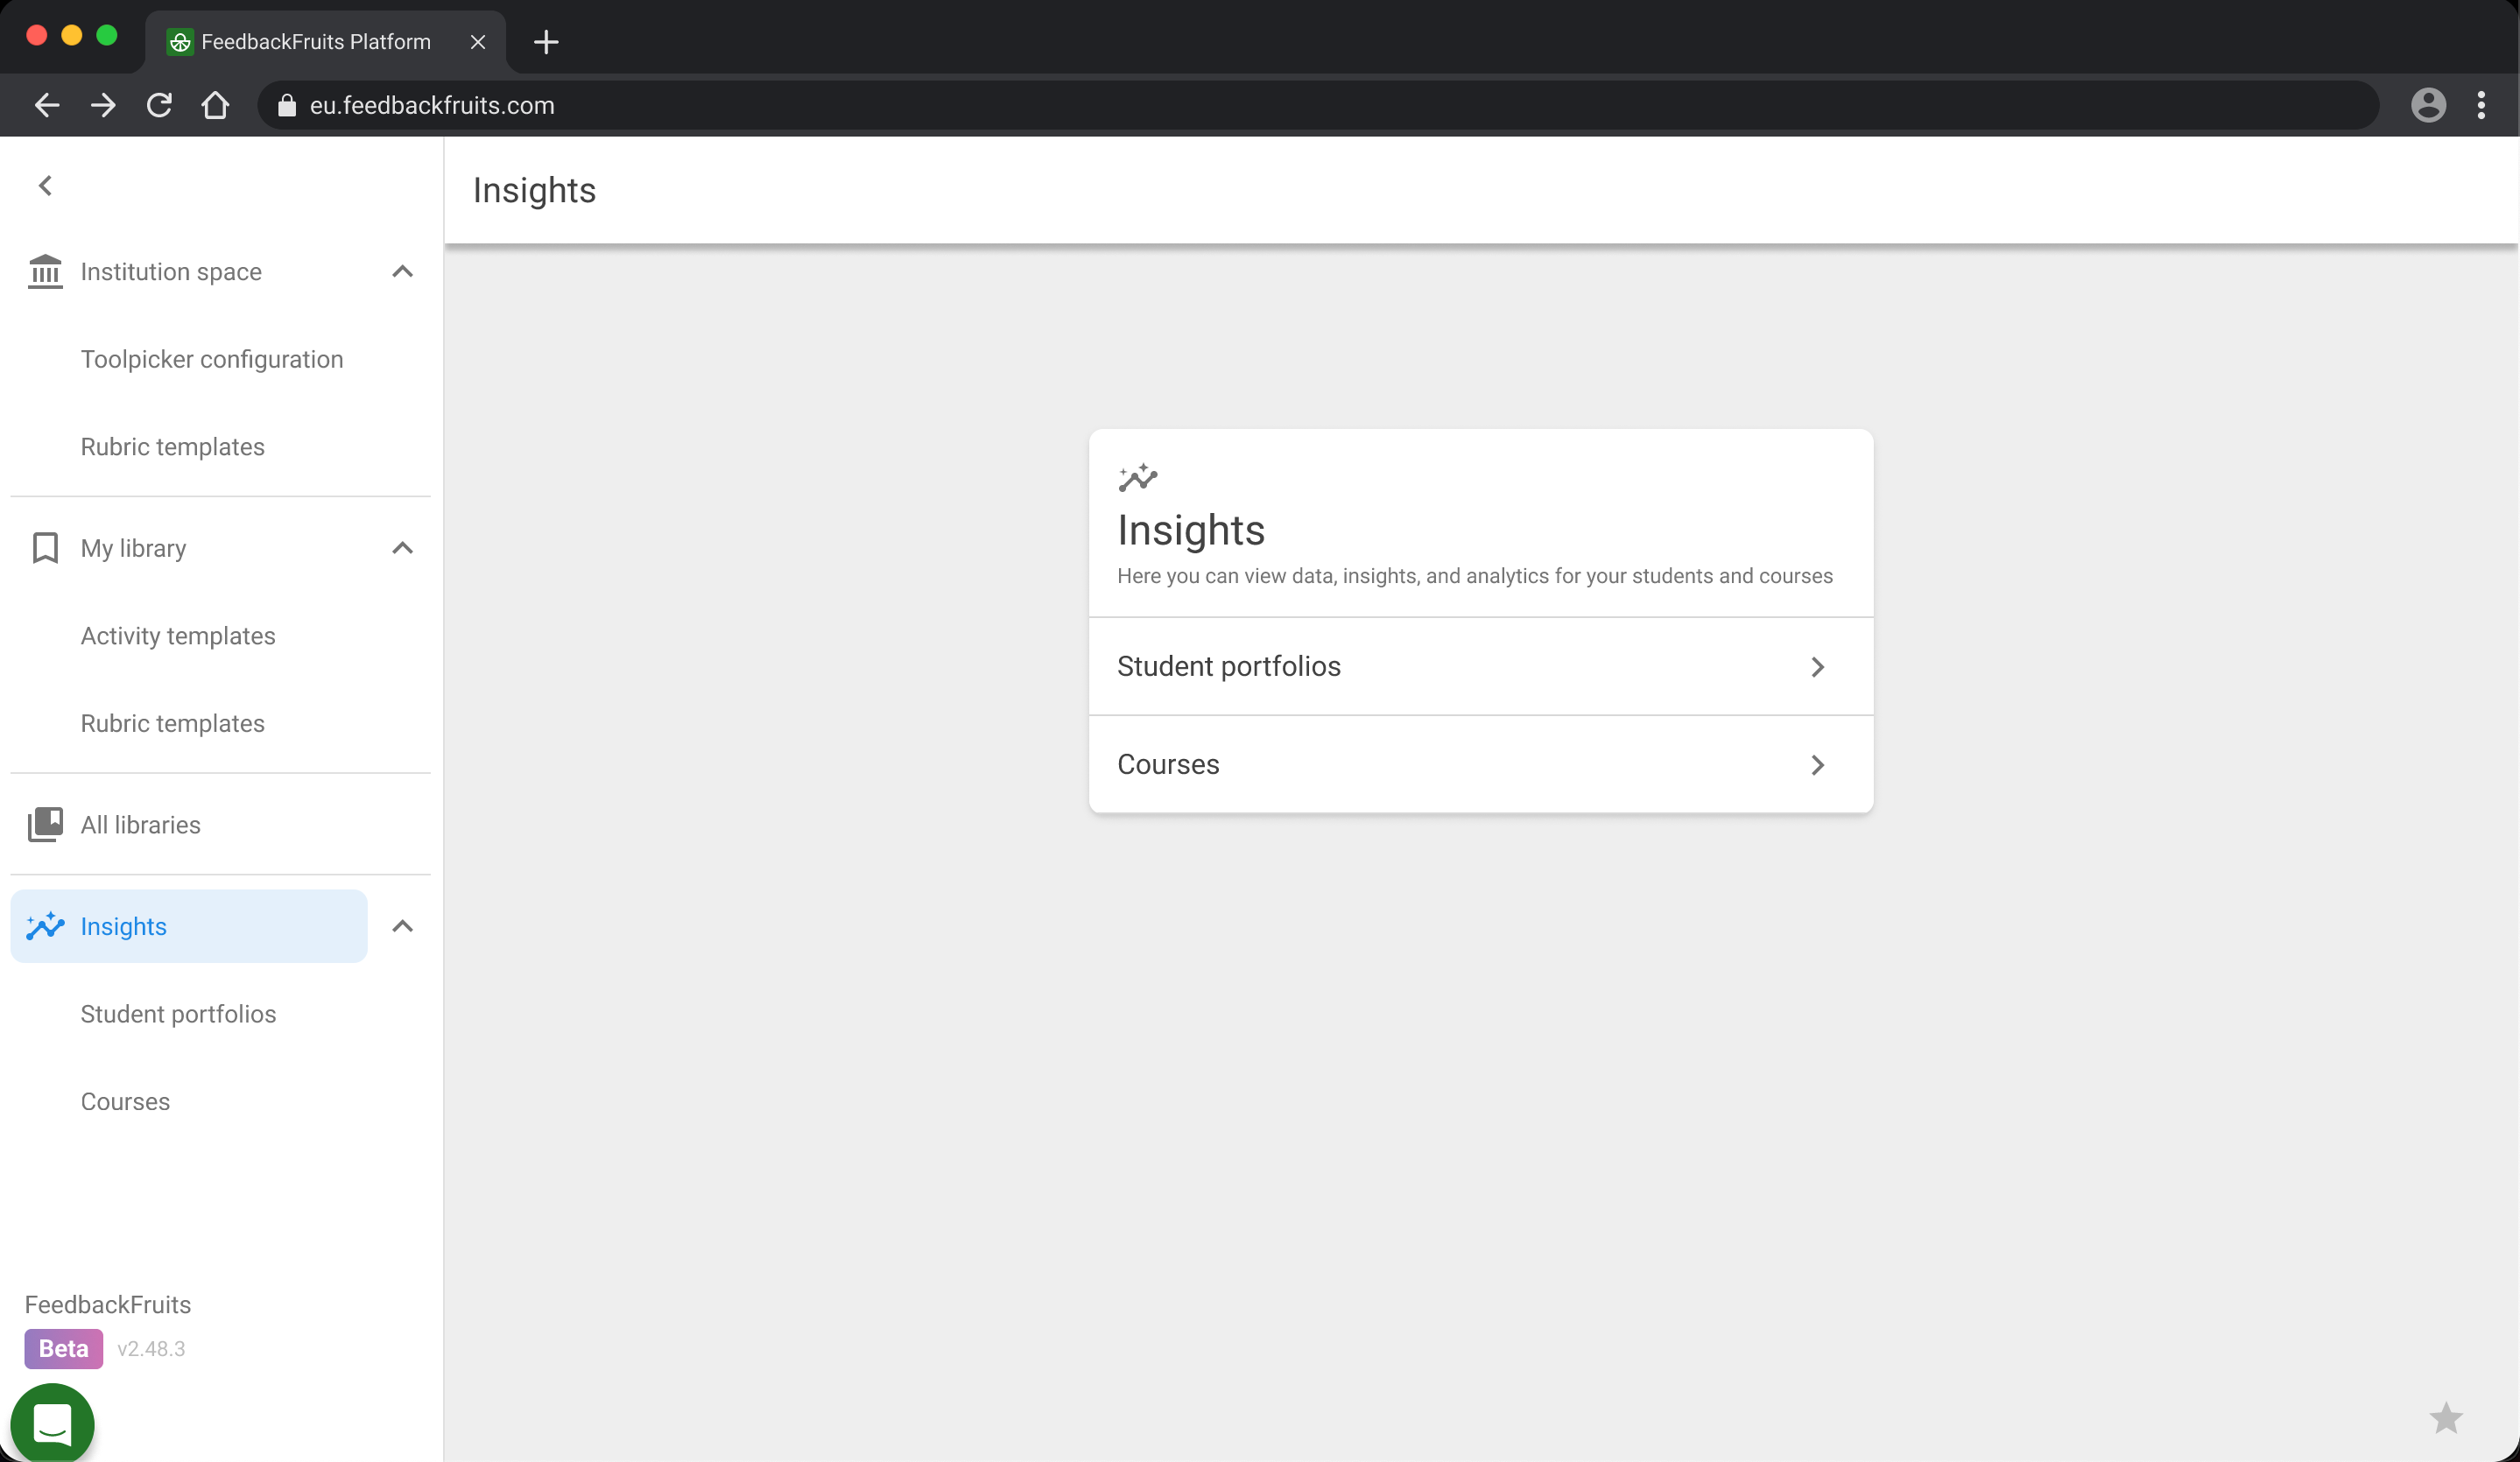
Task: Click the FeedbackFruits tab favicon
Action: coord(180,42)
